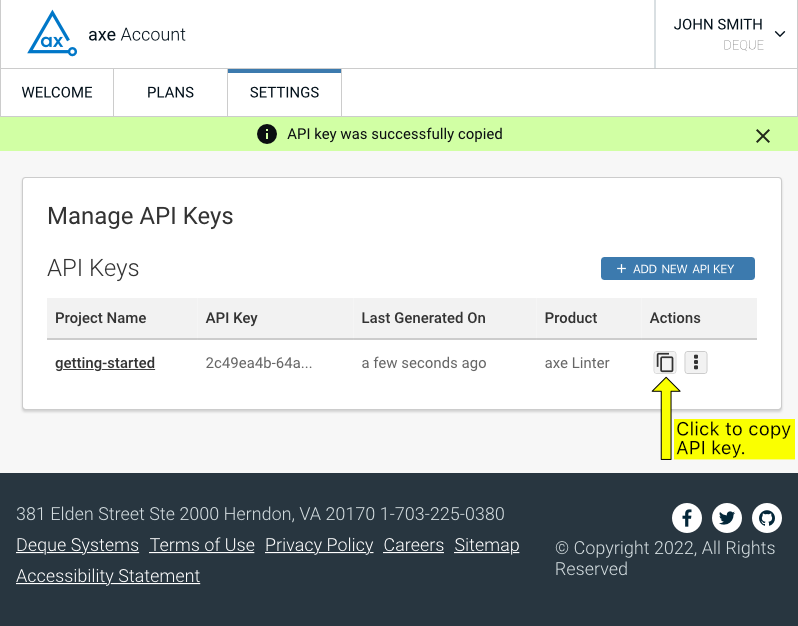Switch to the Plans tab
This screenshot has height=626, width=798.
click(x=170, y=92)
